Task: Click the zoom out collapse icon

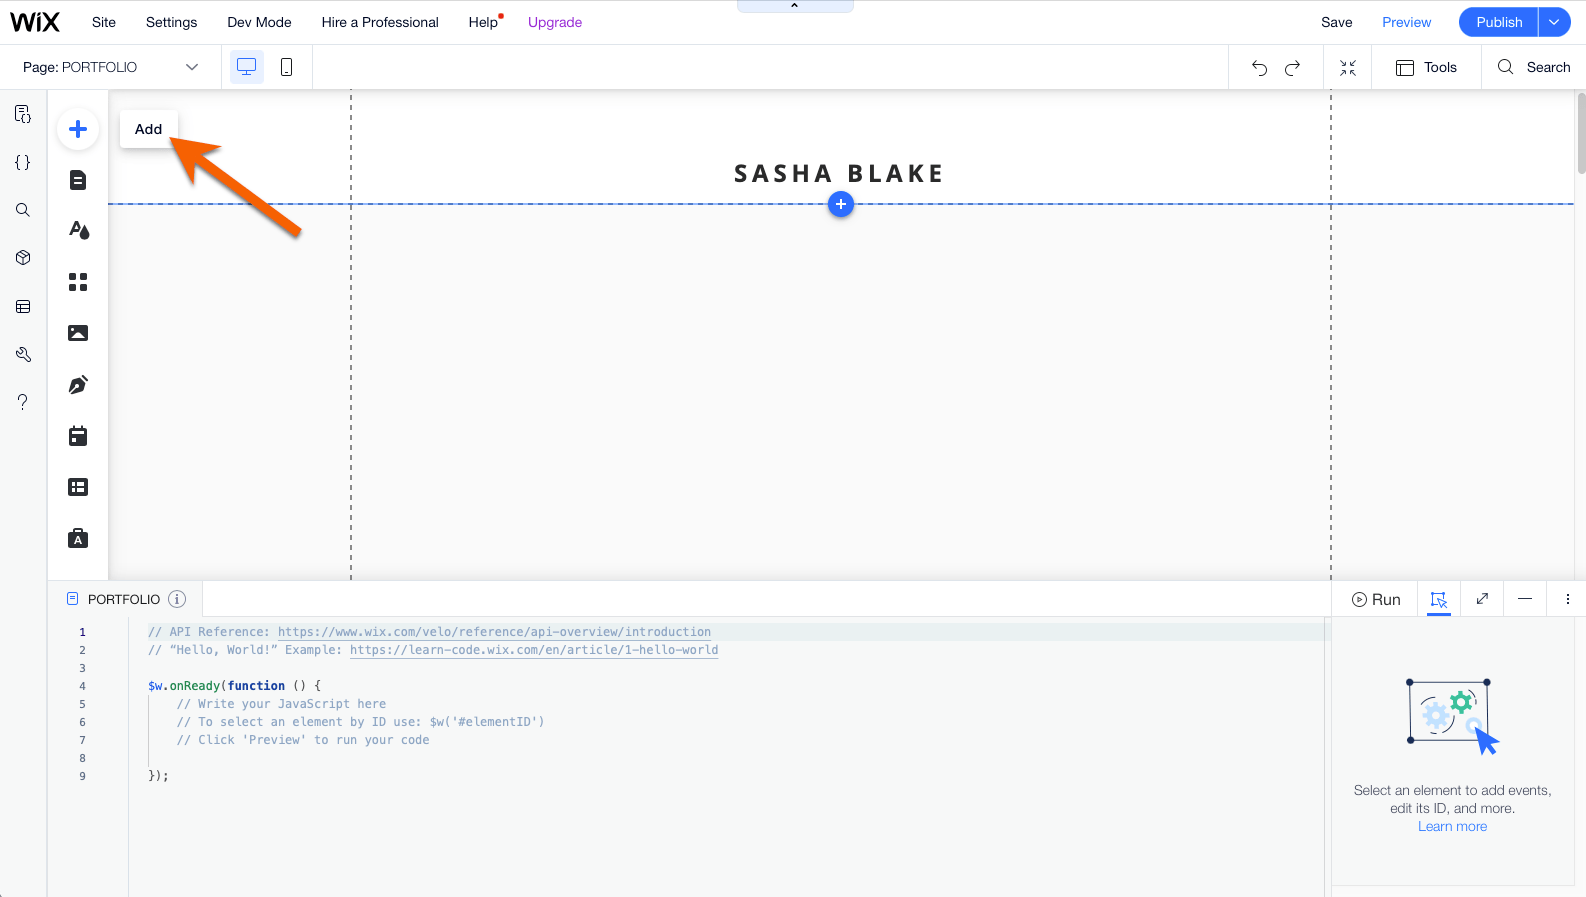Action: point(1348,68)
